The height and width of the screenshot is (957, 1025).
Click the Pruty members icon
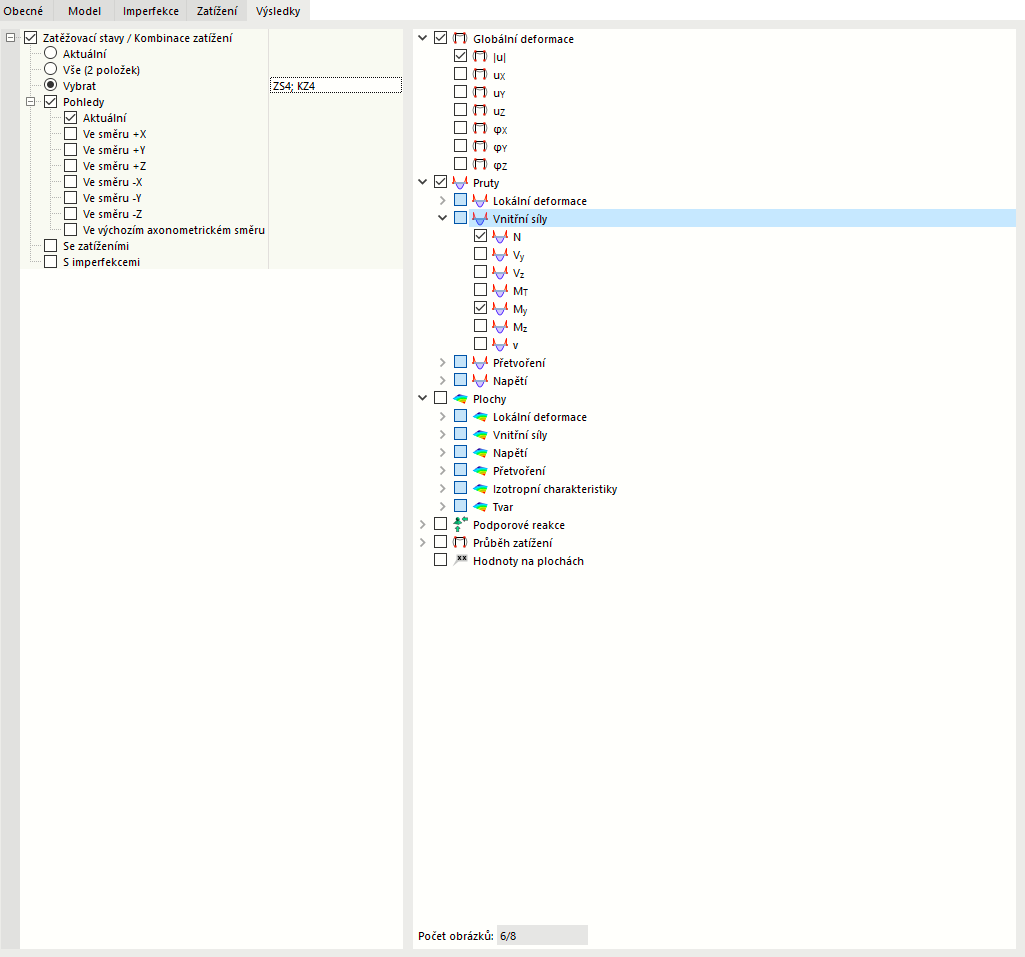point(460,182)
